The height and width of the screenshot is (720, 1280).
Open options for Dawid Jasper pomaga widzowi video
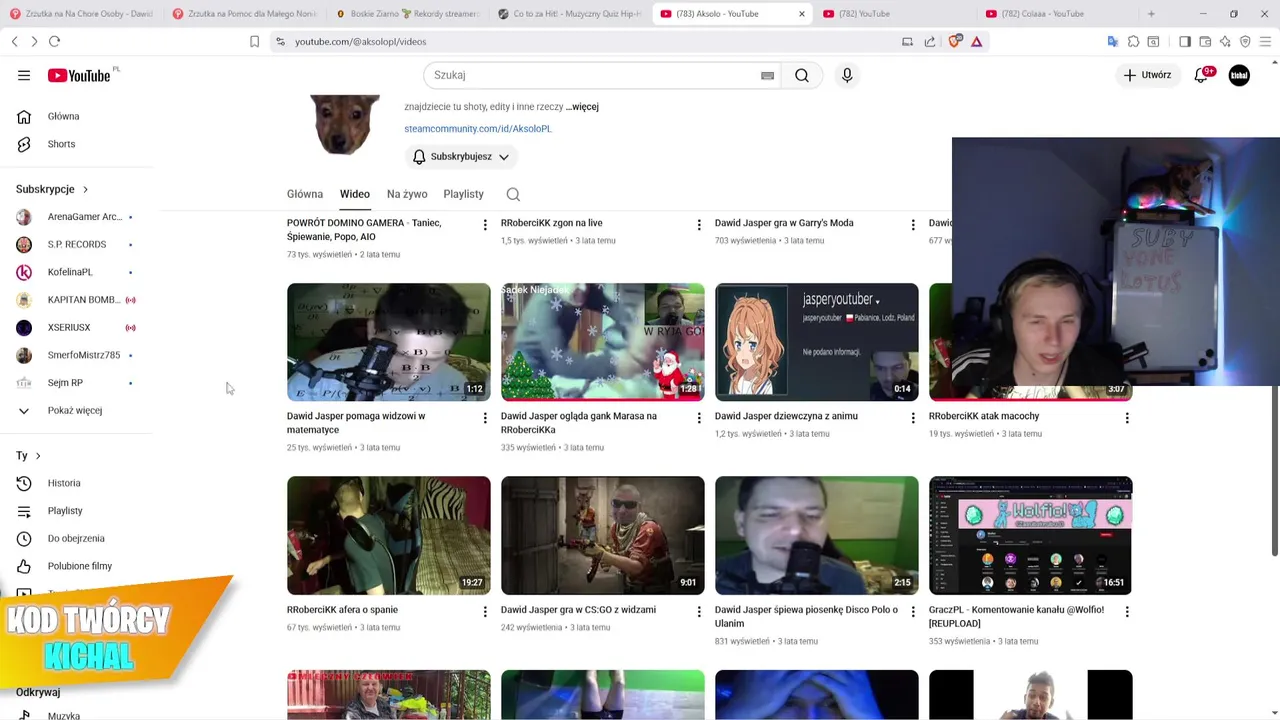[x=485, y=418]
